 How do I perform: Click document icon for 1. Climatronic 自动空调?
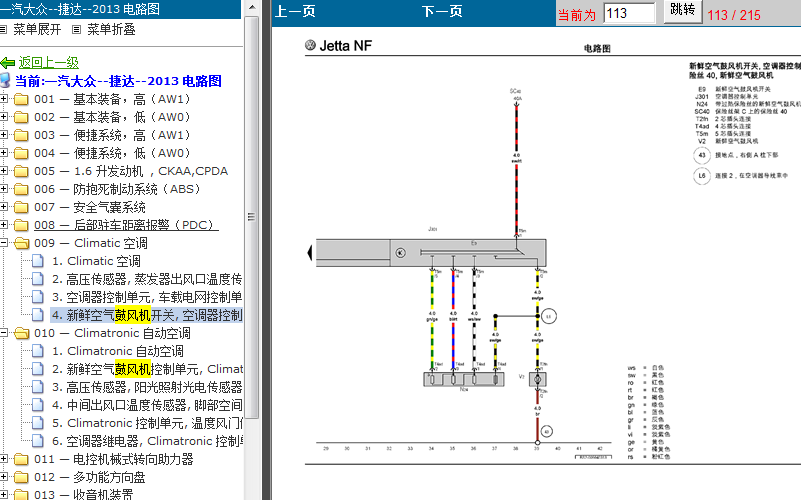[38, 351]
